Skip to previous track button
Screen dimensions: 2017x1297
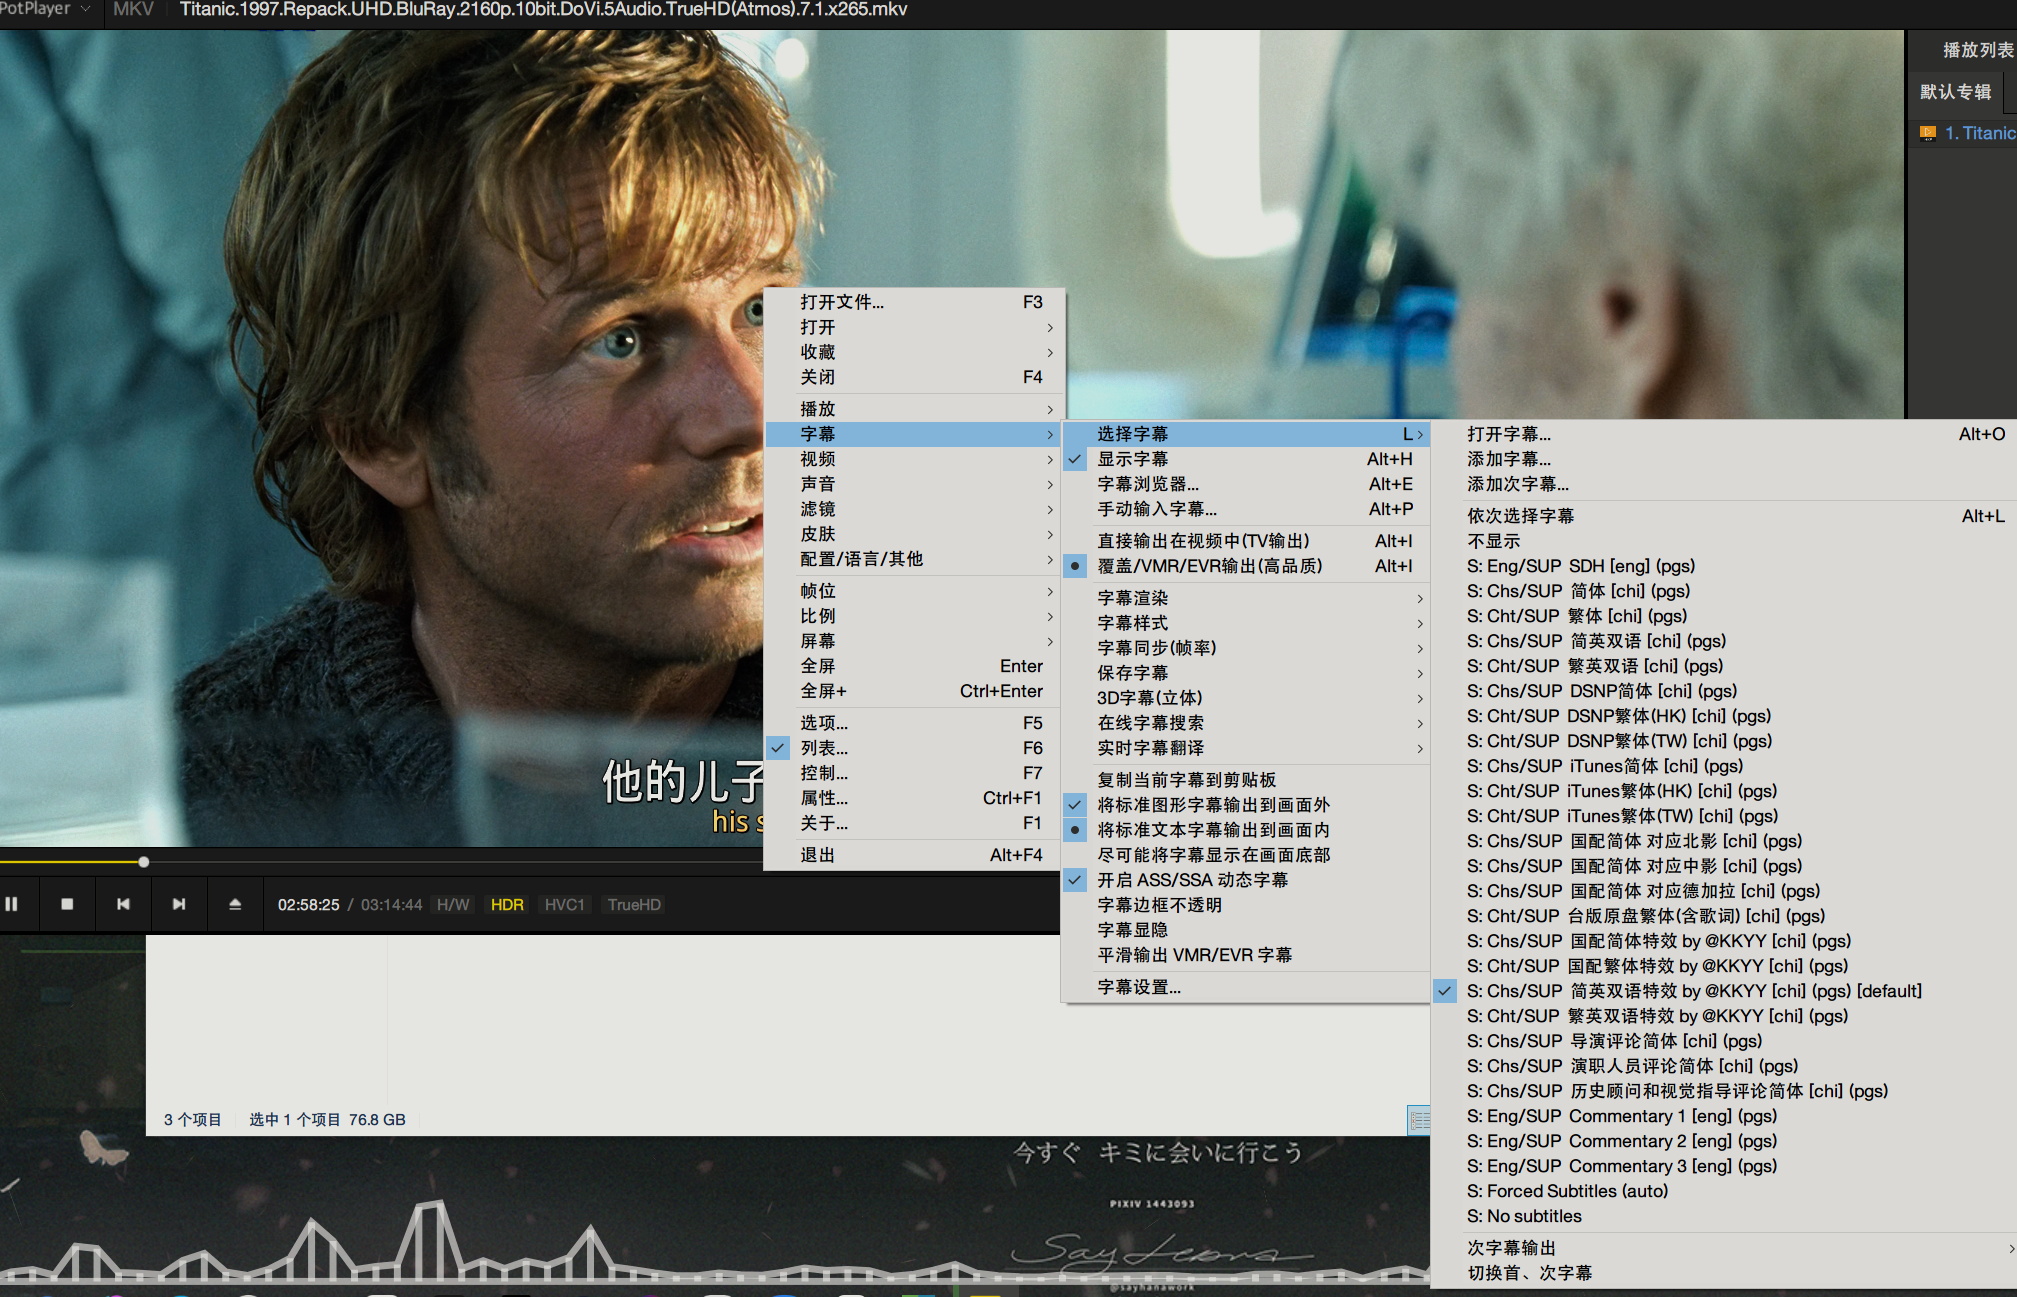point(123,904)
